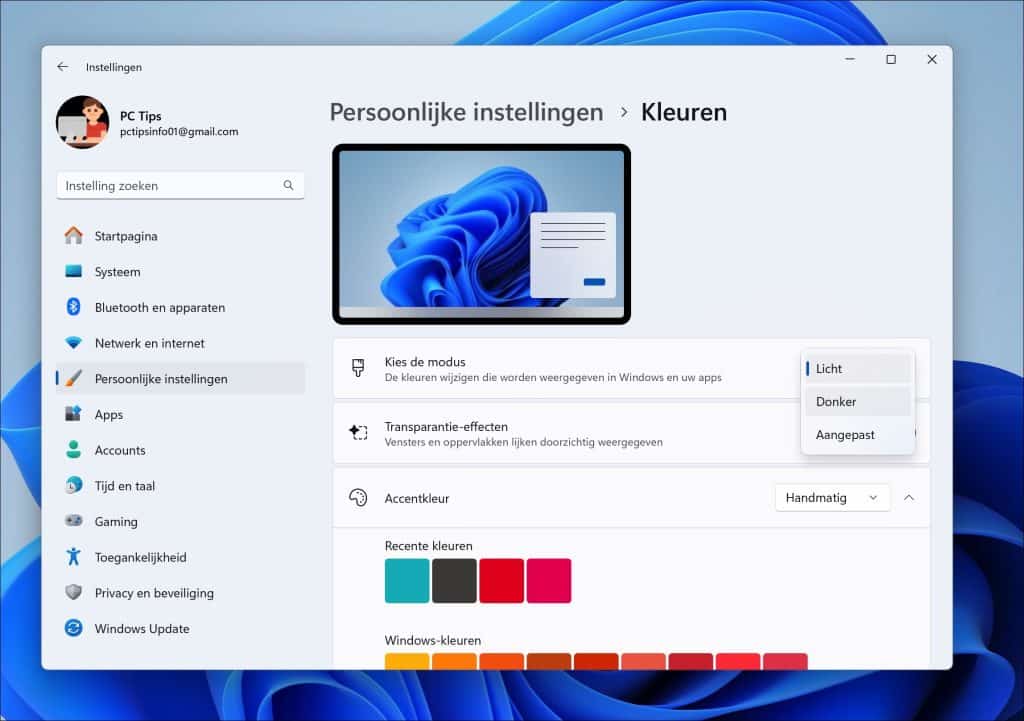Viewport: 1024px width, 721px height.
Task: Click the desktop preview thumbnail
Action: (481, 234)
